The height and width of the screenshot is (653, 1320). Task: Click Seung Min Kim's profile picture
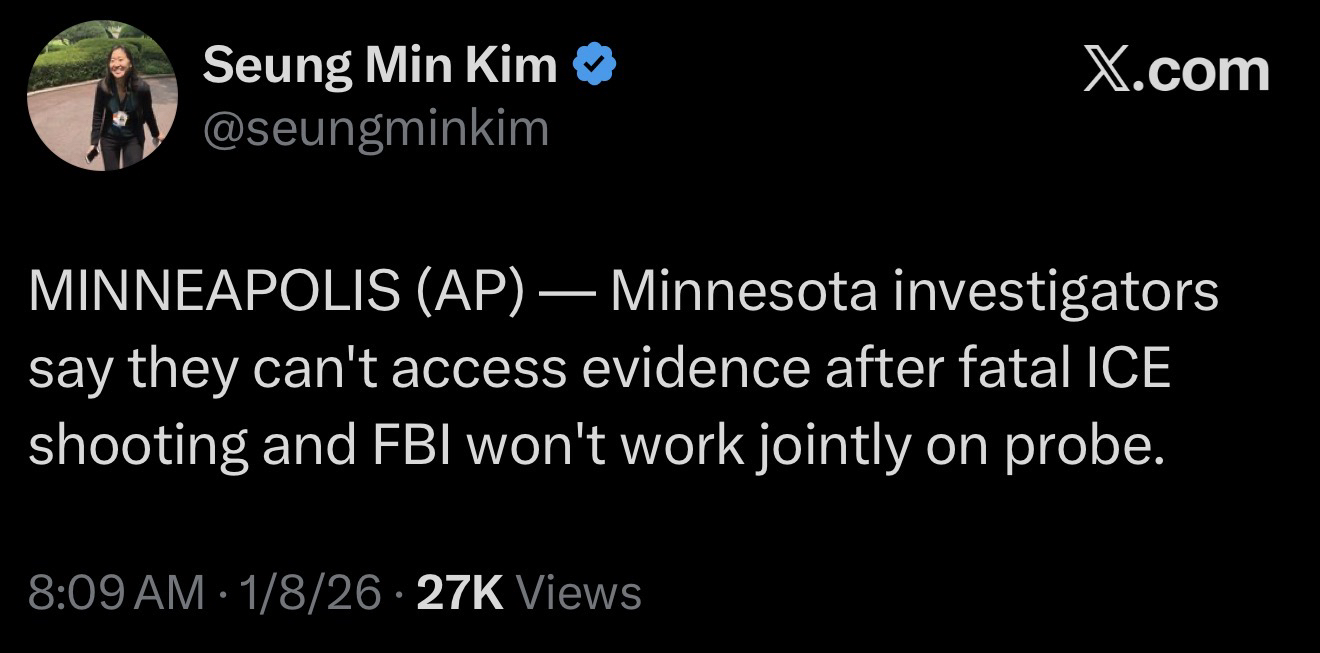pyautogui.click(x=103, y=96)
